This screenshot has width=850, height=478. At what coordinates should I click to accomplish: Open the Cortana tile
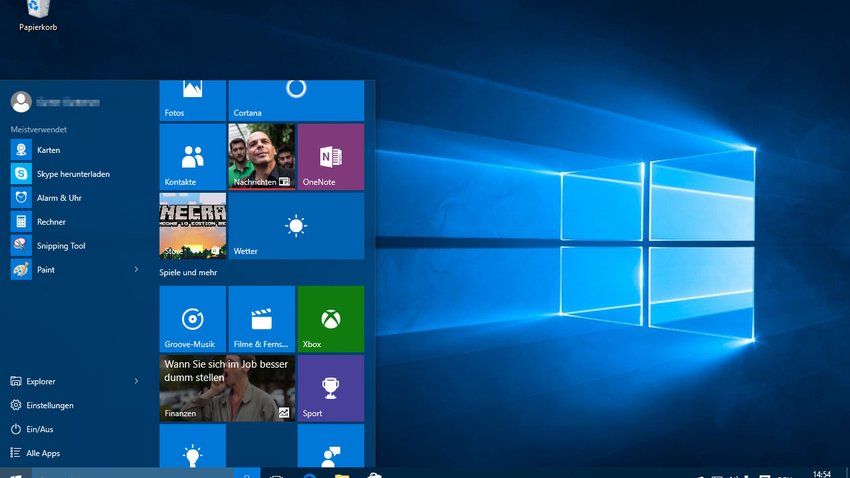click(x=296, y=100)
